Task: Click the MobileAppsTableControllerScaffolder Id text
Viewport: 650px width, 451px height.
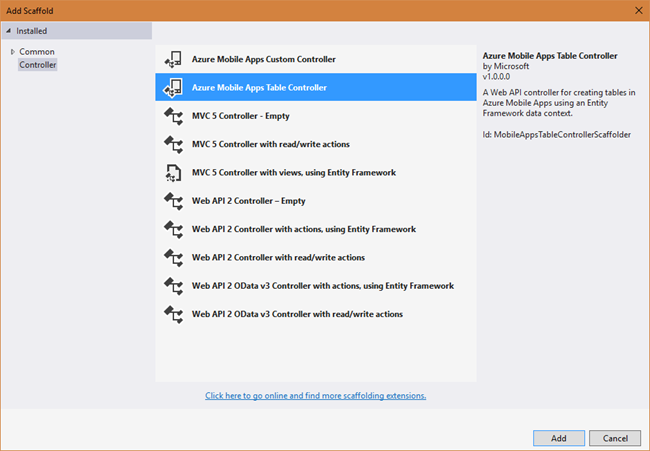Action: (557, 135)
